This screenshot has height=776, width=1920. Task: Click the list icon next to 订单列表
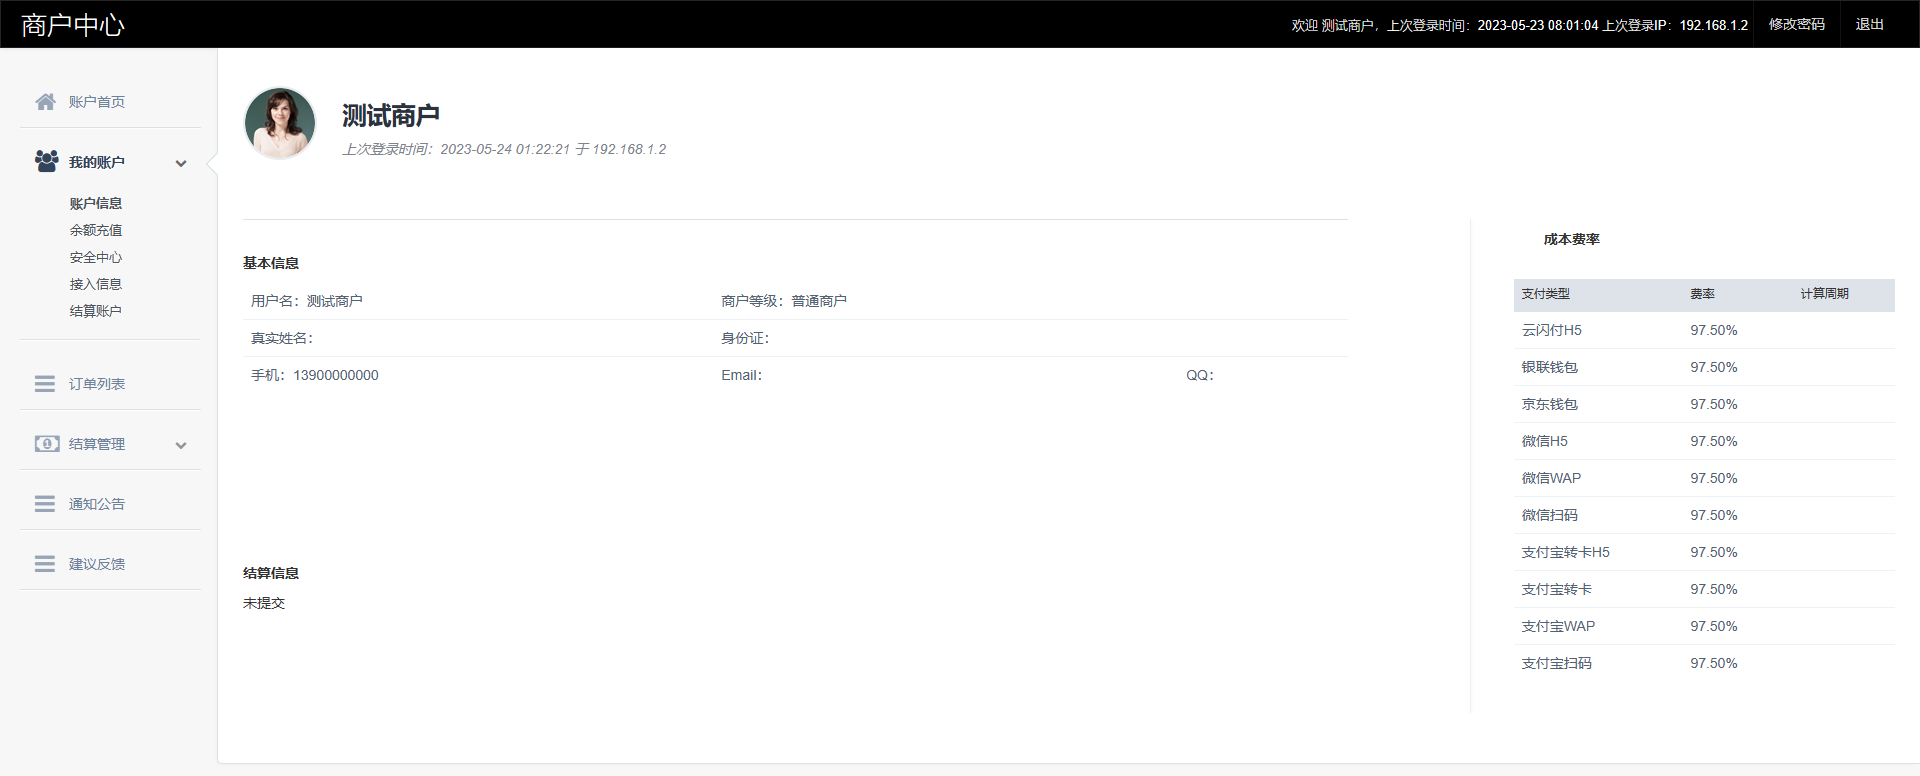point(45,384)
